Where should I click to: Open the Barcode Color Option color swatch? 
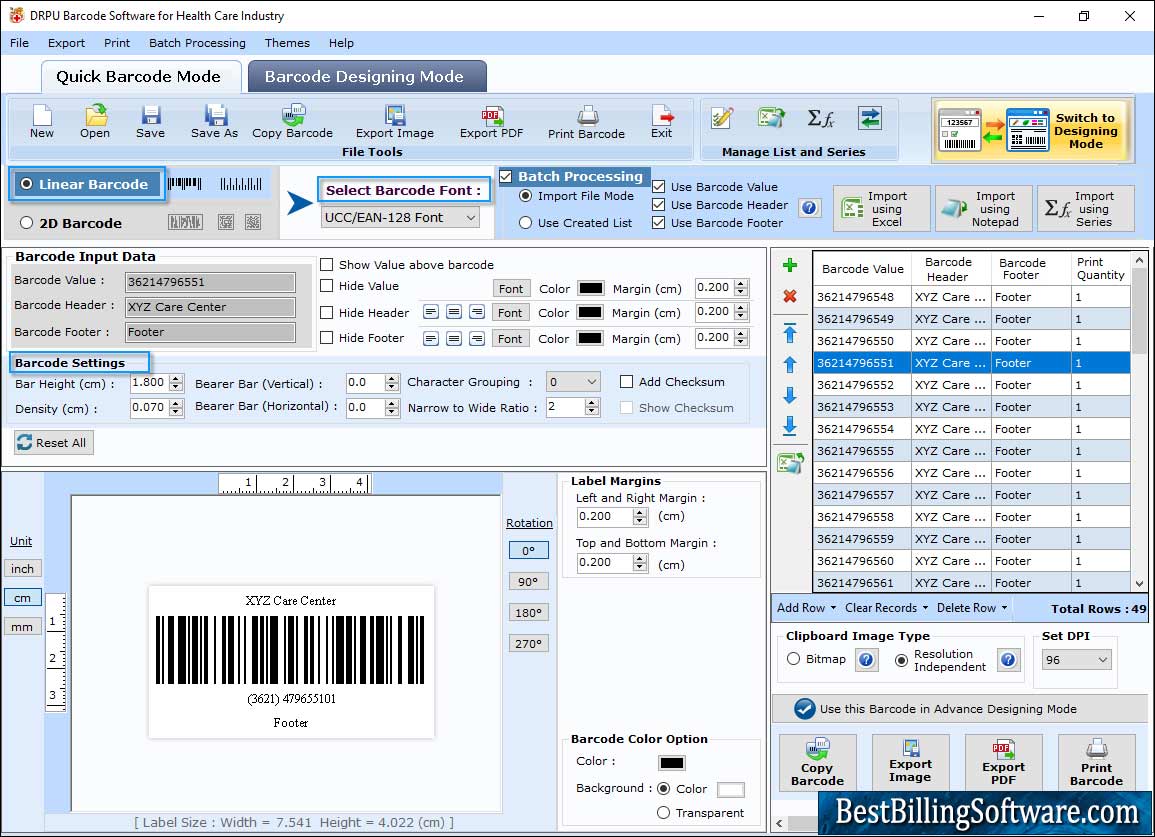click(x=672, y=763)
